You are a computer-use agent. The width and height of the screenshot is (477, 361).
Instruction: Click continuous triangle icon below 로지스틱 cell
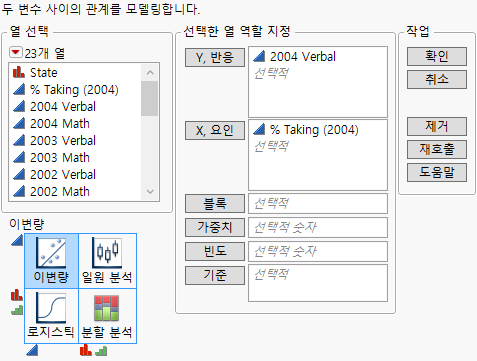point(32,350)
